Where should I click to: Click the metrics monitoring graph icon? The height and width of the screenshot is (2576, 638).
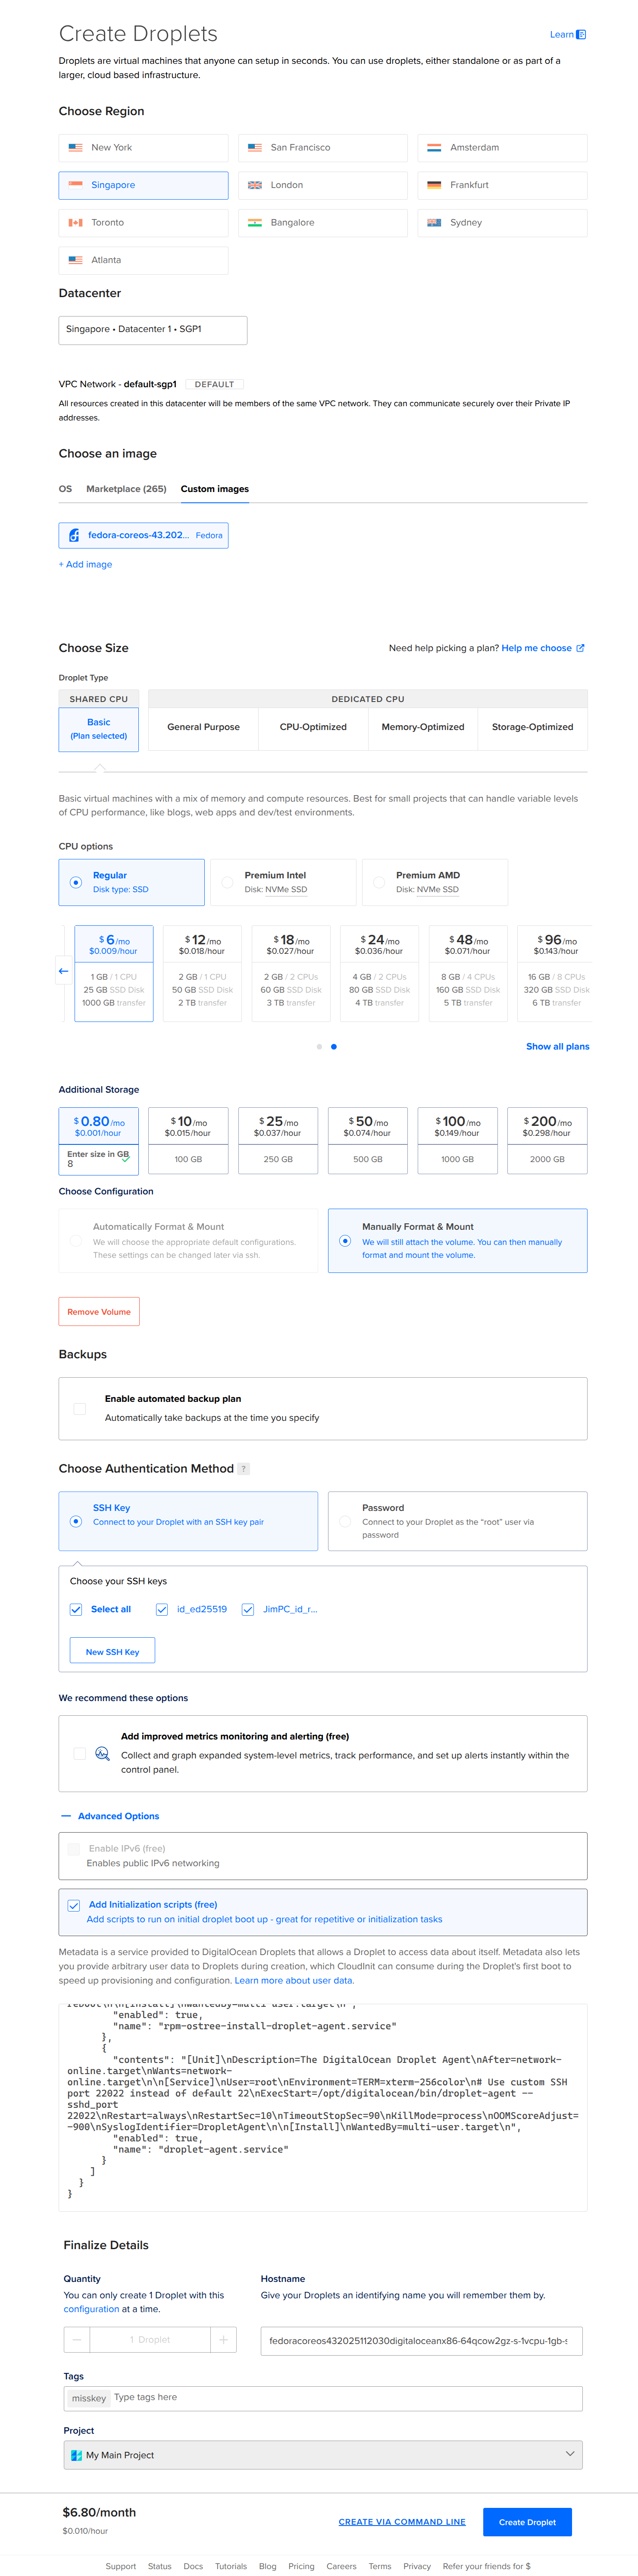102,1754
